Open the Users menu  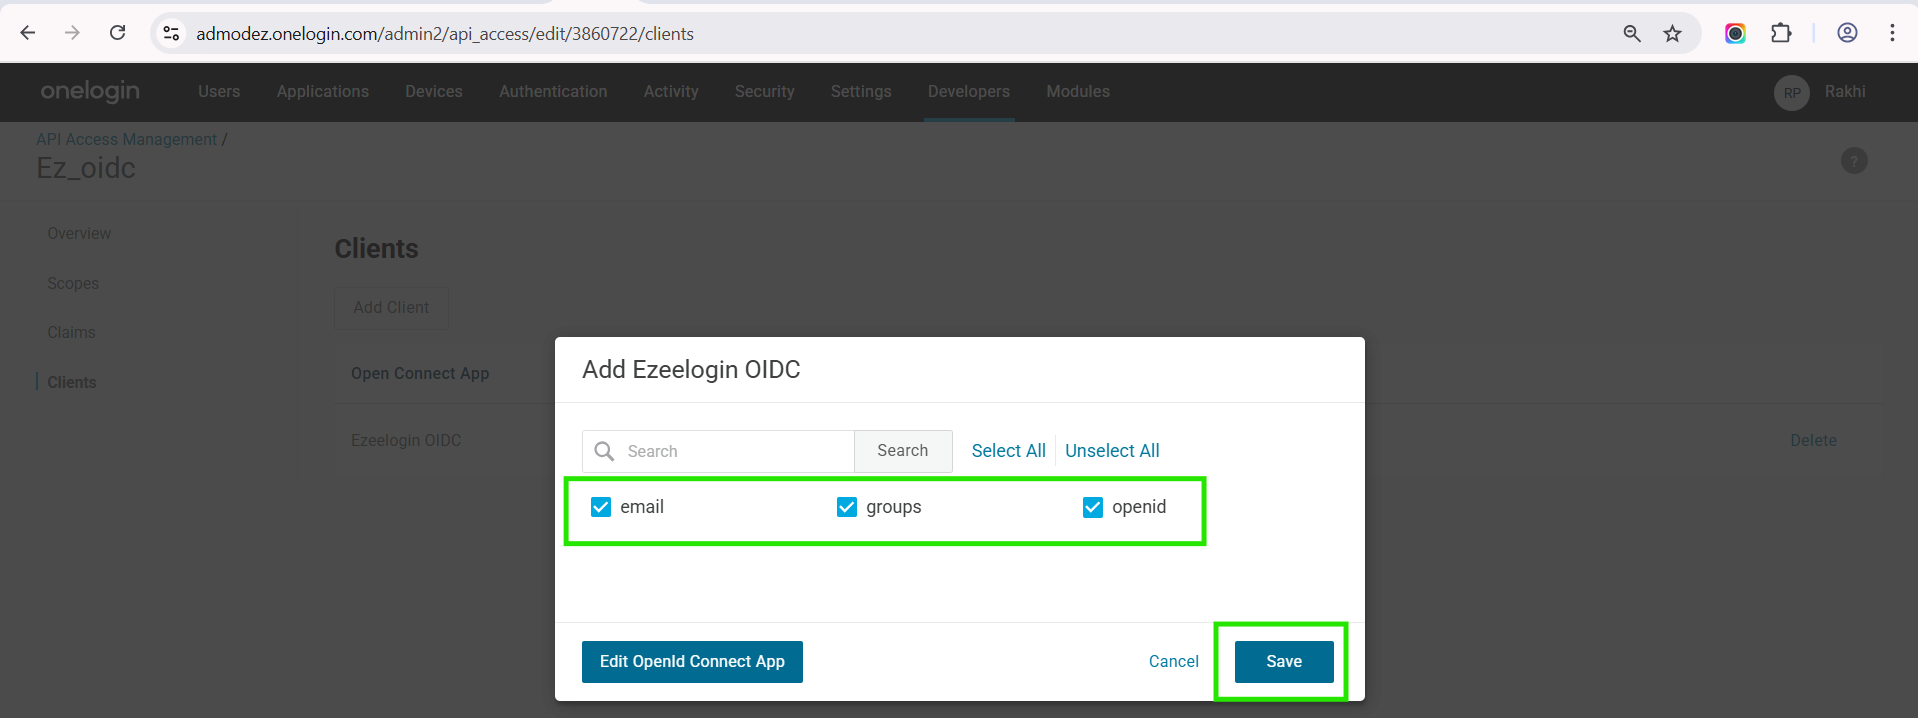(219, 91)
